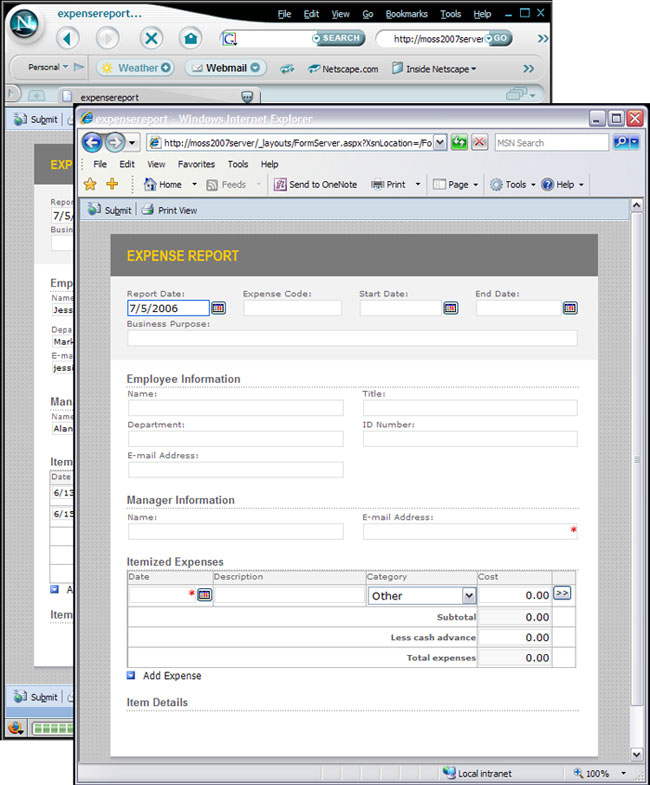The width and height of the screenshot is (650, 785).
Task: Open IE recent pages dropdown arrow
Action: [x=132, y=143]
